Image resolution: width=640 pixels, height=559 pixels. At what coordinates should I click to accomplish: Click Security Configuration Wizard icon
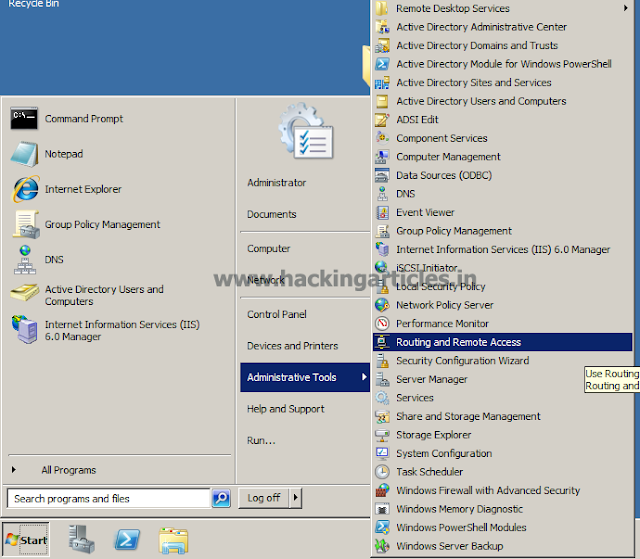click(x=382, y=361)
